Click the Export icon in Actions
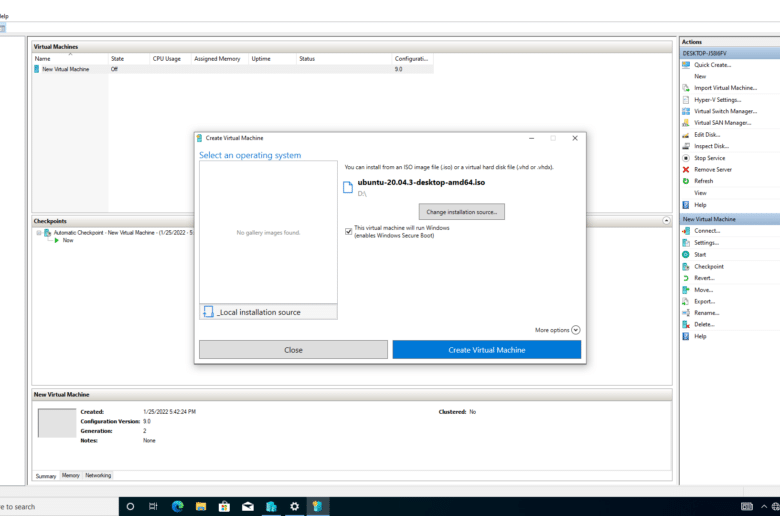780x516 pixels. pyautogui.click(x=686, y=302)
